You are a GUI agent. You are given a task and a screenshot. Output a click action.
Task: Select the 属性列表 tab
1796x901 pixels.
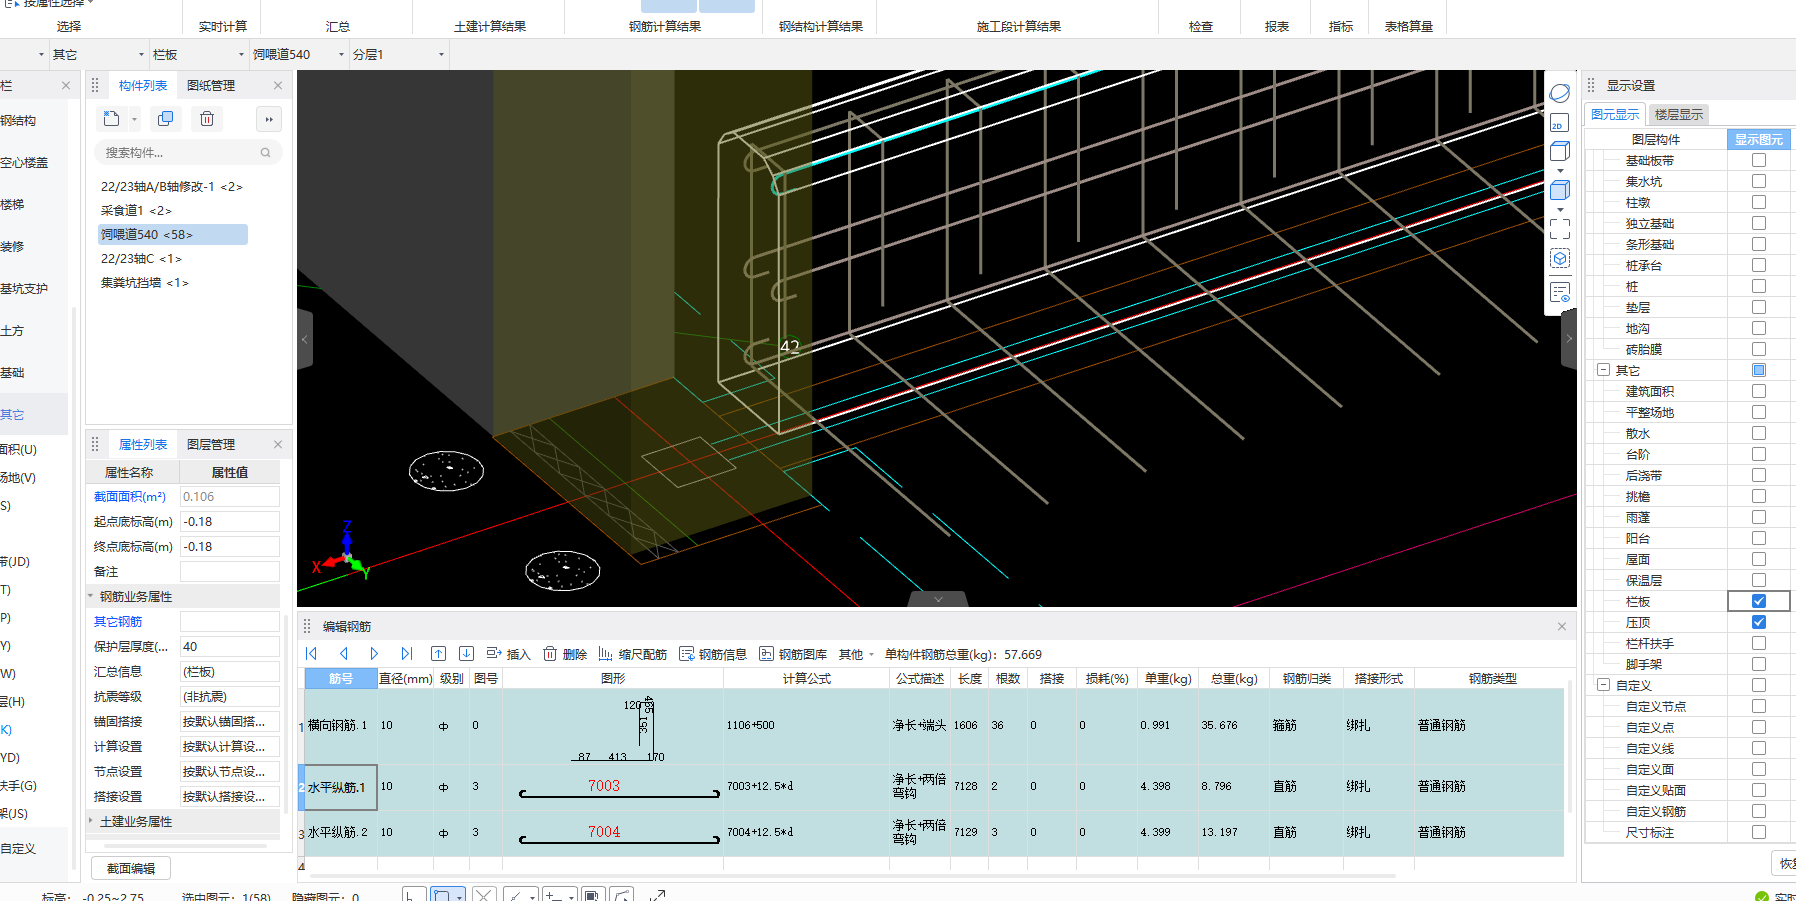click(x=143, y=445)
